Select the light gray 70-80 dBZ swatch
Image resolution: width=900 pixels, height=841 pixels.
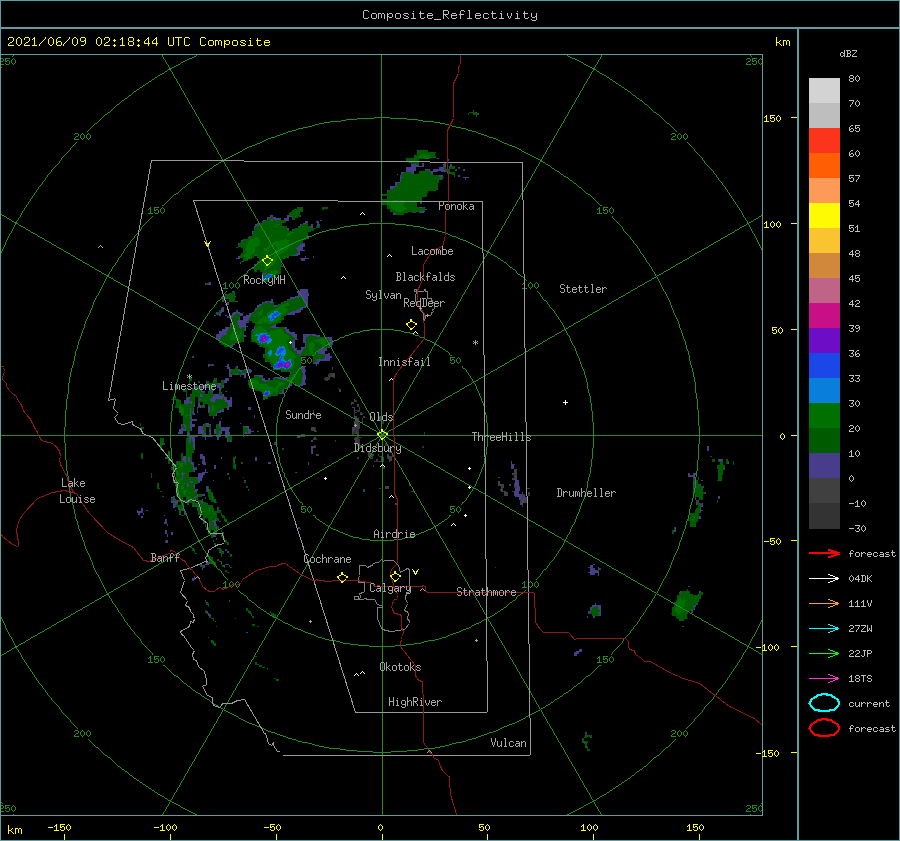click(824, 90)
